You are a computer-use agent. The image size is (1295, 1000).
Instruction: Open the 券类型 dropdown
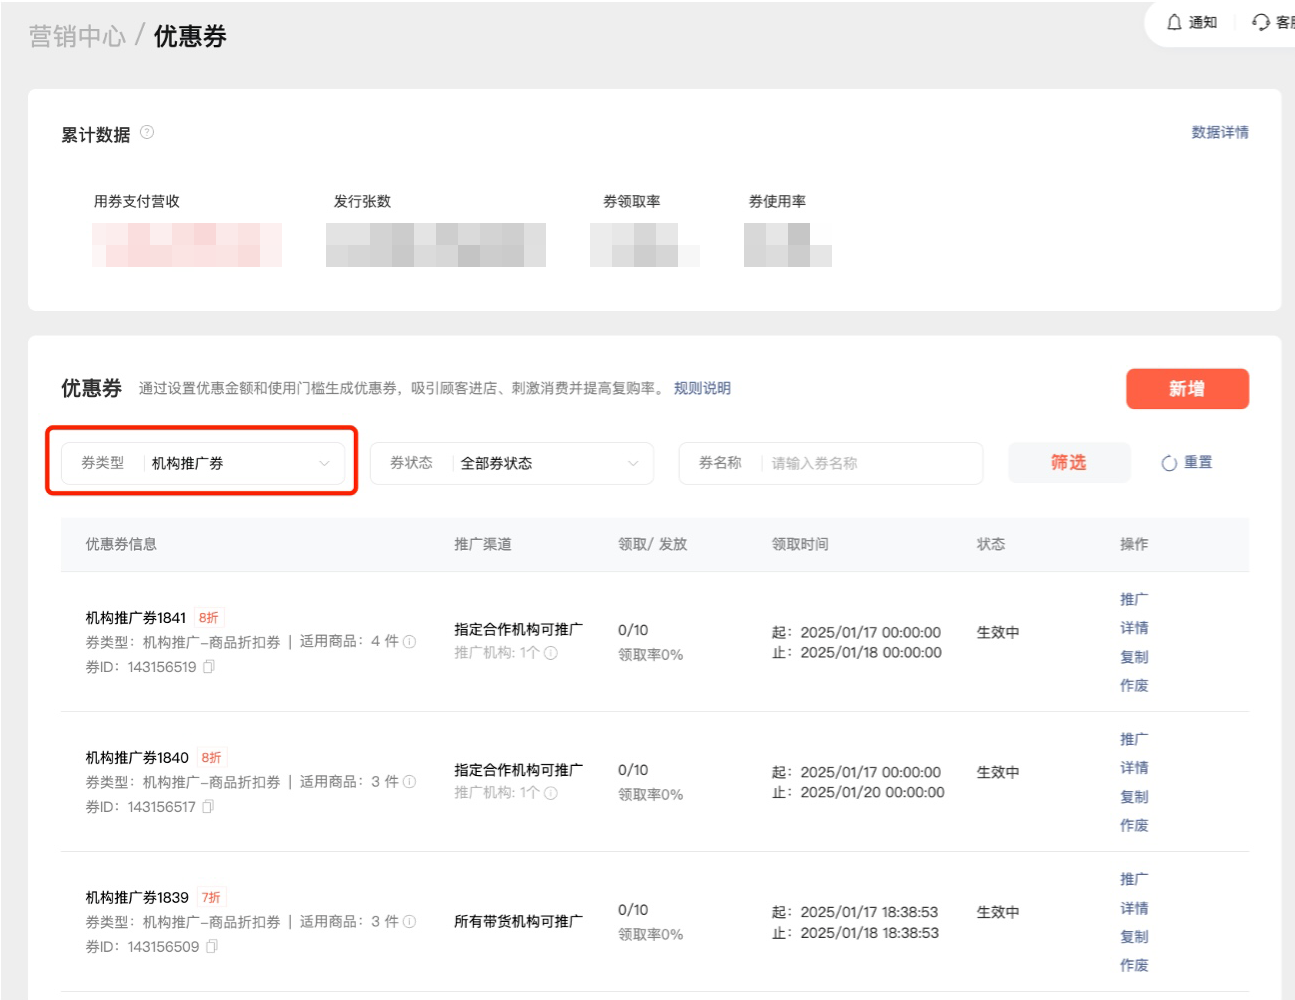(x=204, y=463)
